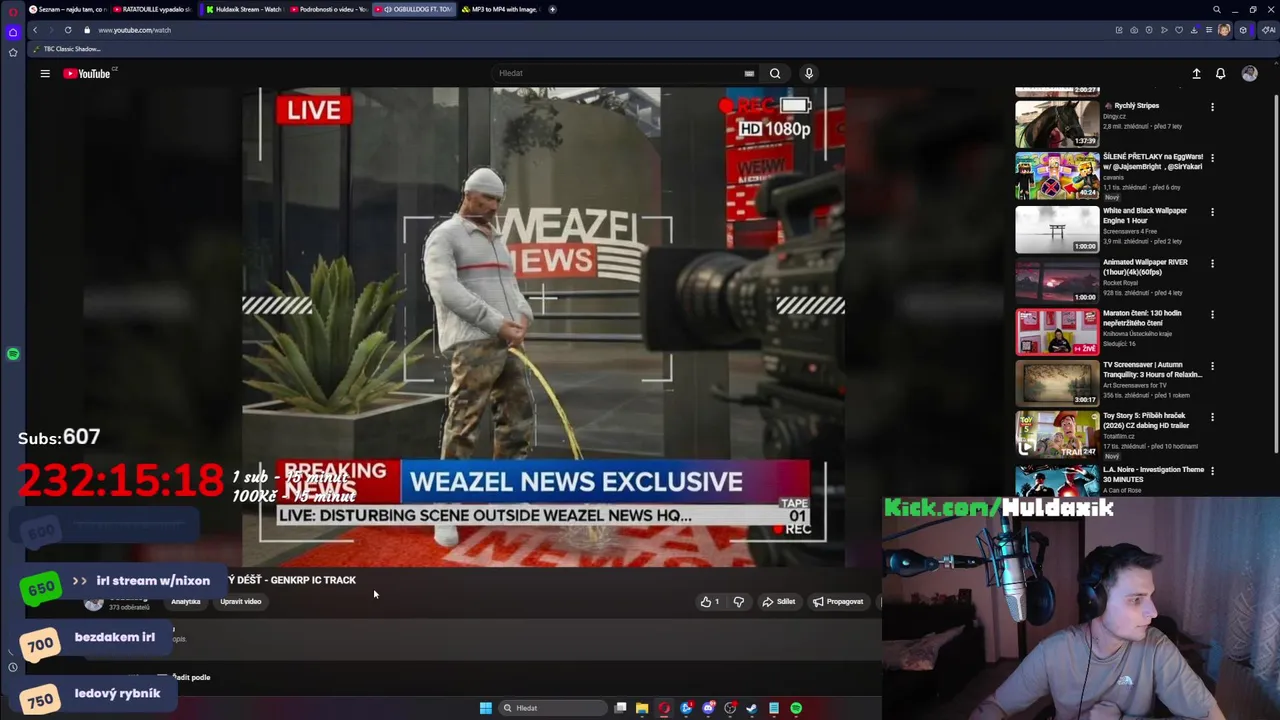Screen dimensions: 1280x720
Task: Open White and Black Wallpaper thumbnail
Action: [1057, 229]
